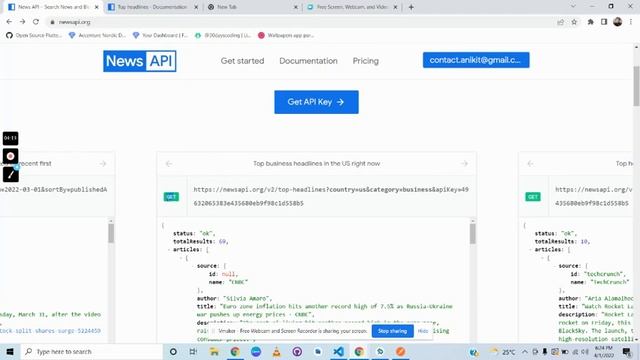Screen dimensions: 640x360
Task: Open the Chrome three-dot menu
Action: (x=631, y=22)
